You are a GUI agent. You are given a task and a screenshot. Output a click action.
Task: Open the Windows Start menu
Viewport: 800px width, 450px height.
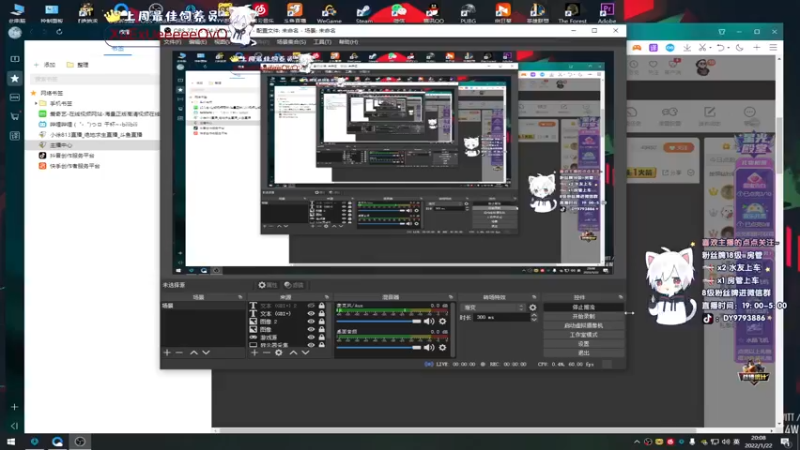pyautogui.click(x=11, y=441)
